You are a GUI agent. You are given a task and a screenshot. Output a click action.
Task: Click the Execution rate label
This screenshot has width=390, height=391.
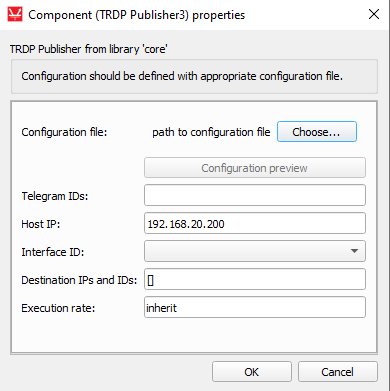pos(58,308)
